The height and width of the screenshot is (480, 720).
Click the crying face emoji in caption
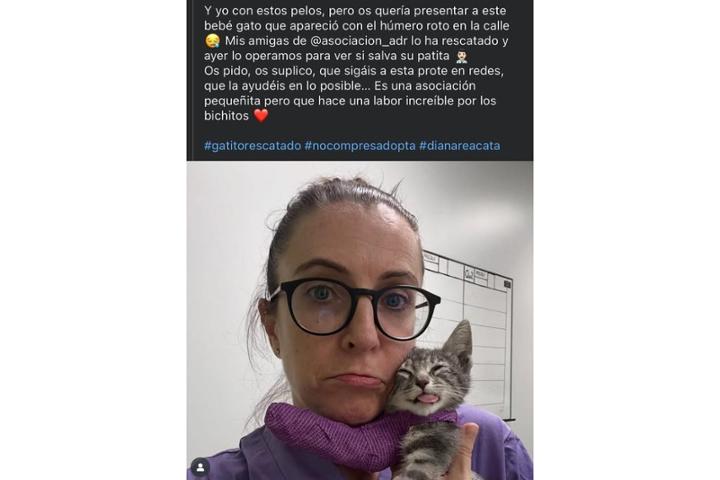coord(212,41)
